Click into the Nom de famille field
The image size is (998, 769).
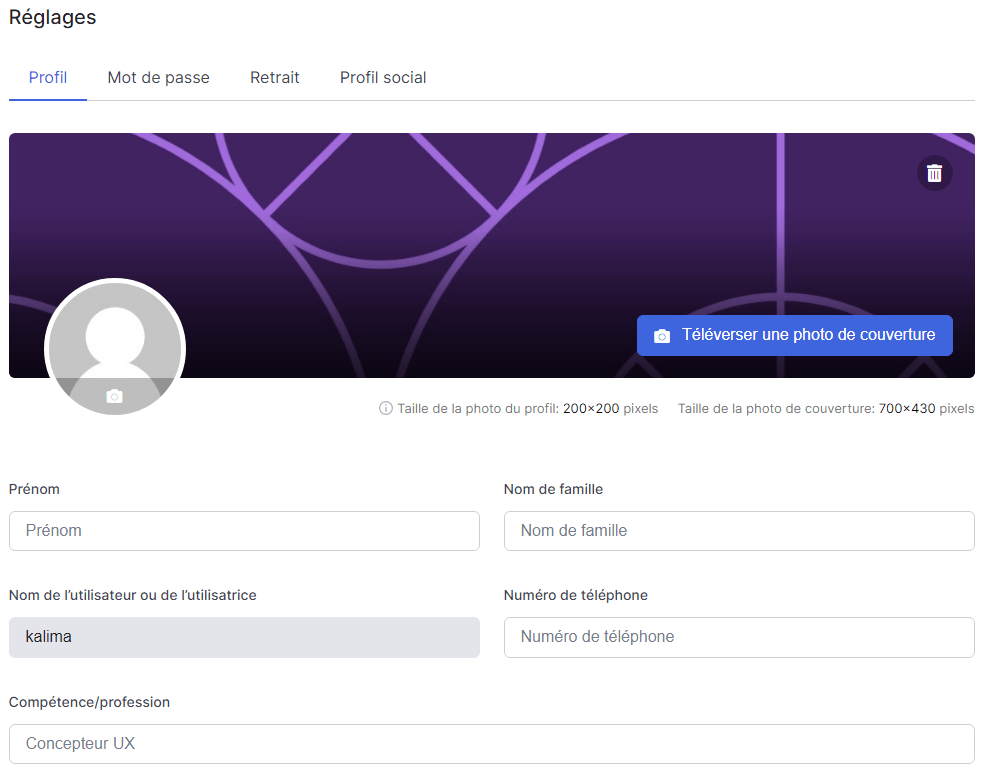click(x=739, y=531)
